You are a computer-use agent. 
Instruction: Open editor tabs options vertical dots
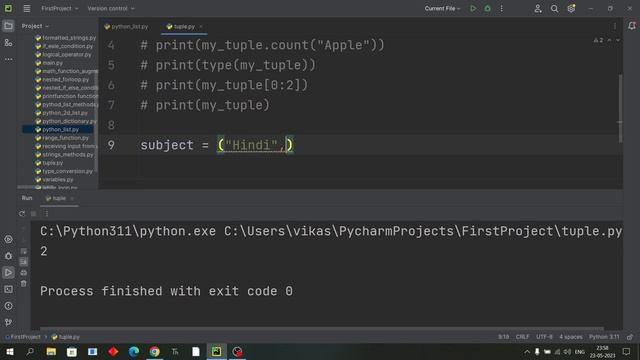tap(615, 26)
